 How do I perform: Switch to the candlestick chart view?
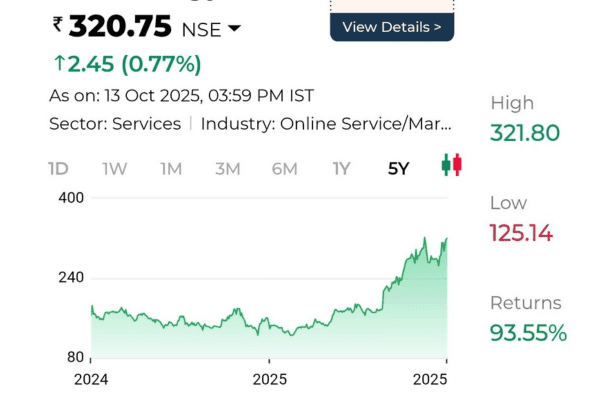click(x=452, y=166)
